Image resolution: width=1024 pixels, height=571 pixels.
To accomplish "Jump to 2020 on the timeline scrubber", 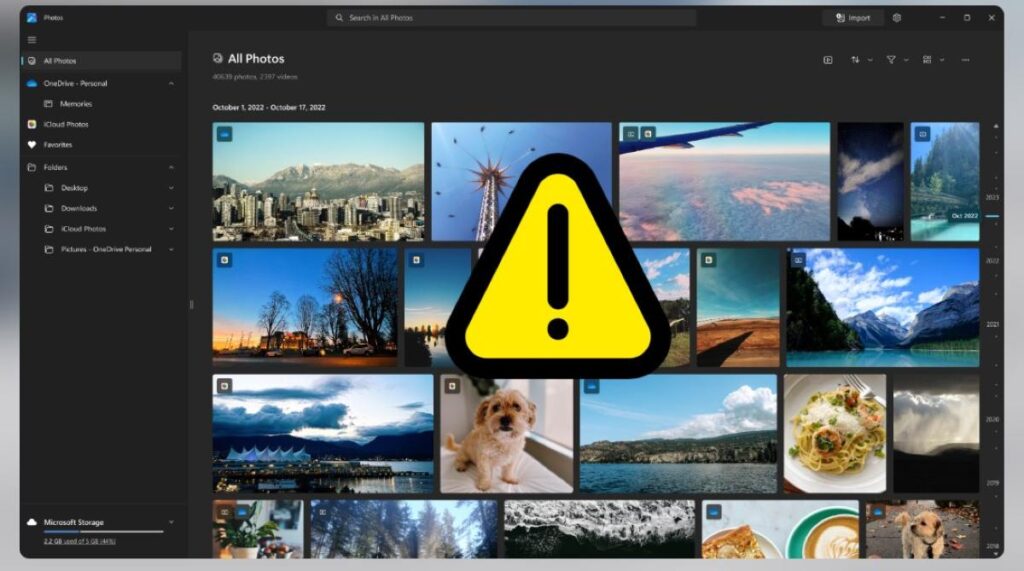I will [992, 419].
